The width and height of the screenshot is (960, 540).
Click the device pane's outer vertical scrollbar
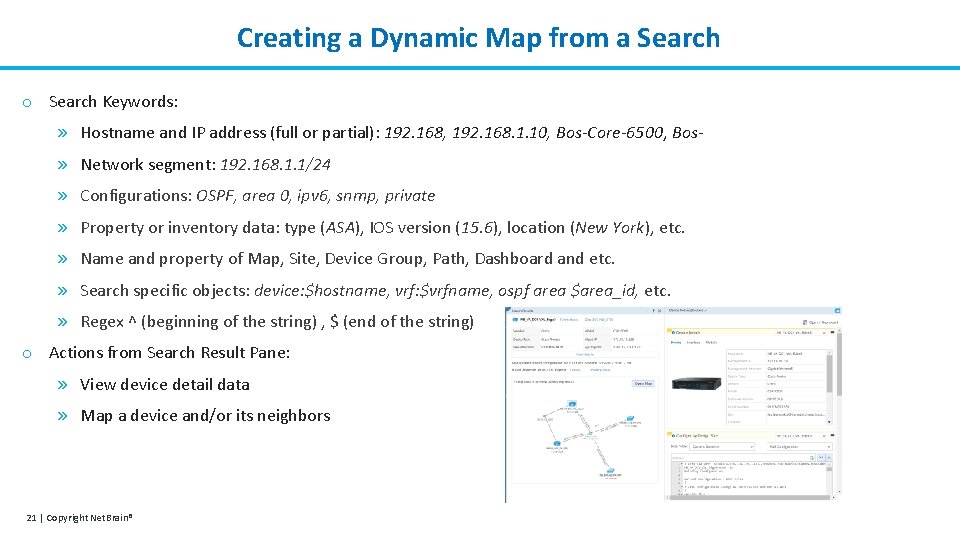click(839, 364)
